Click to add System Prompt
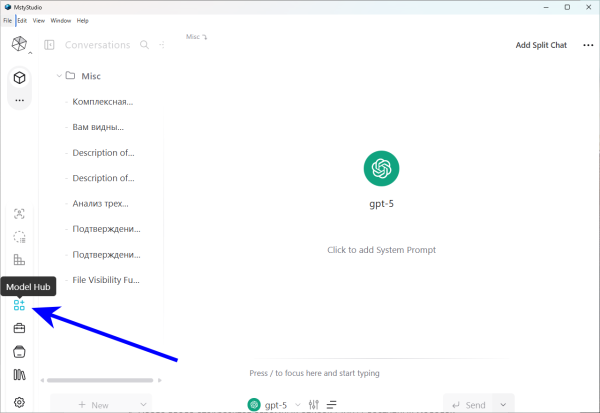The height and width of the screenshot is (413, 600). [x=381, y=250]
